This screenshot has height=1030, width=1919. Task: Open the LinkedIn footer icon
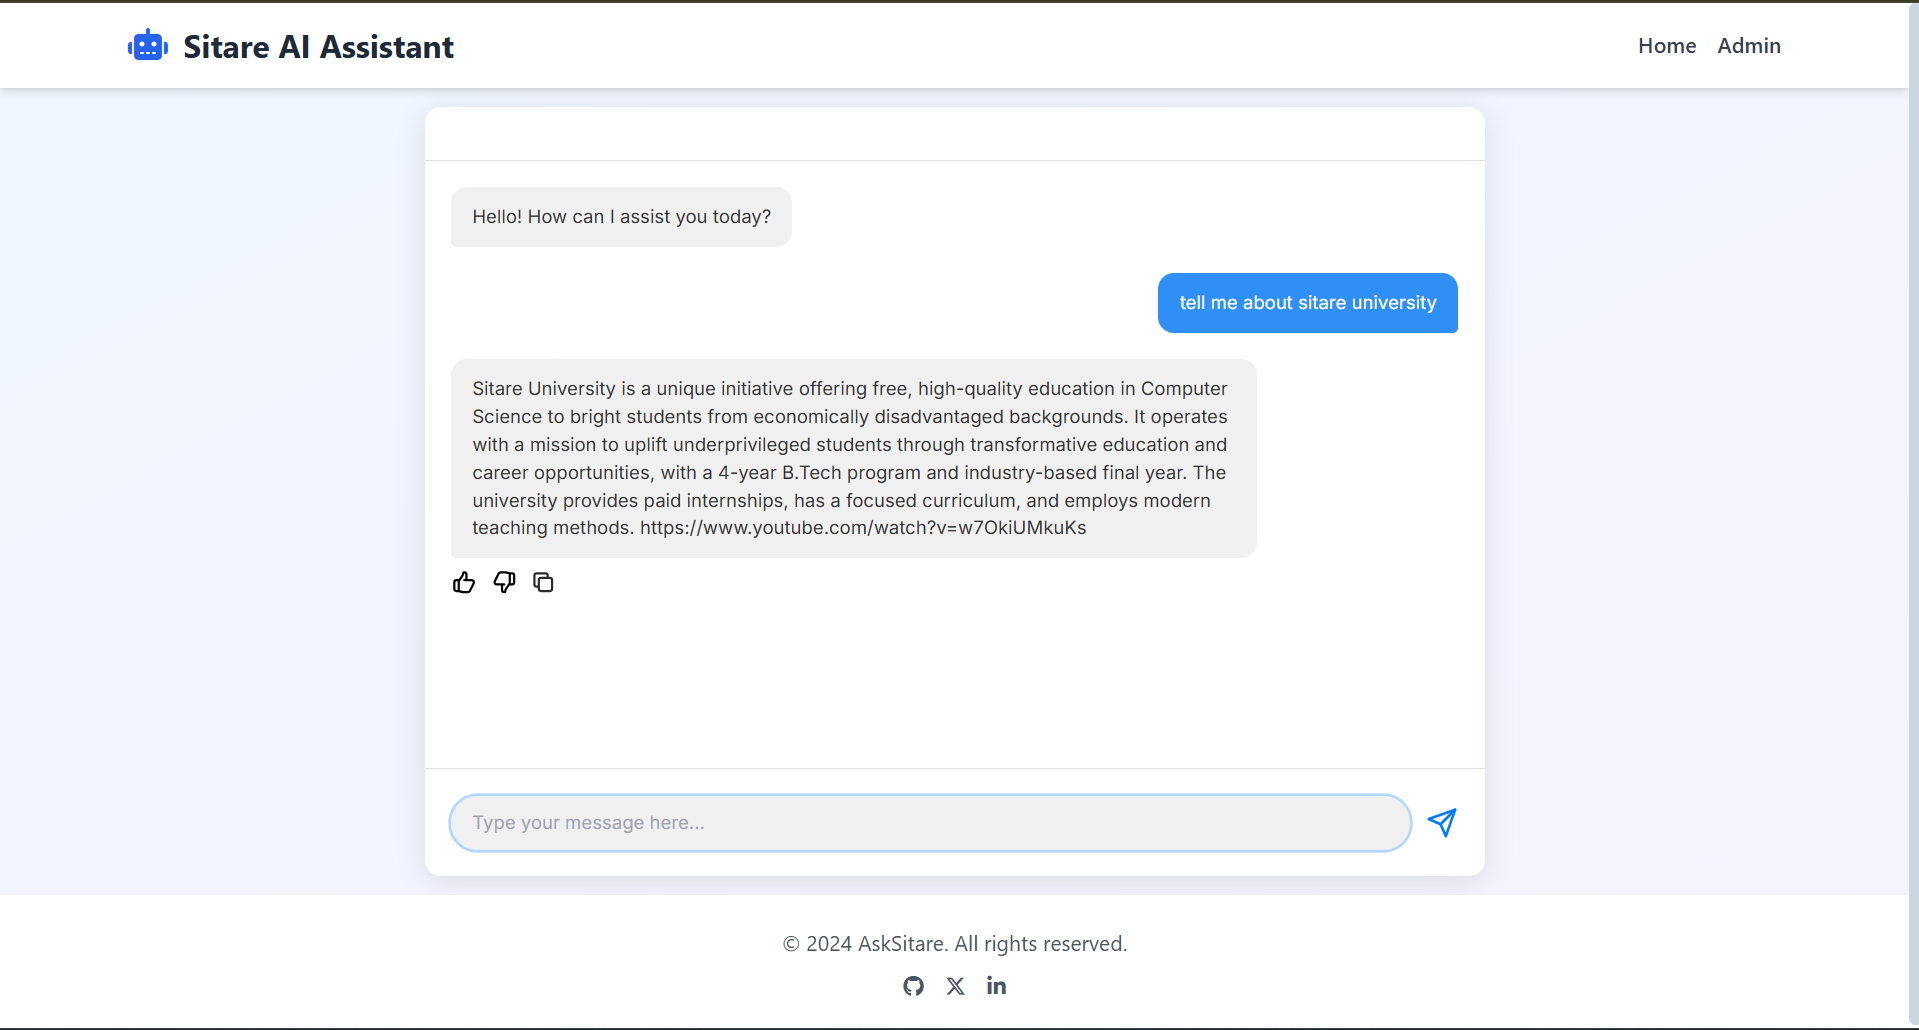tap(996, 986)
